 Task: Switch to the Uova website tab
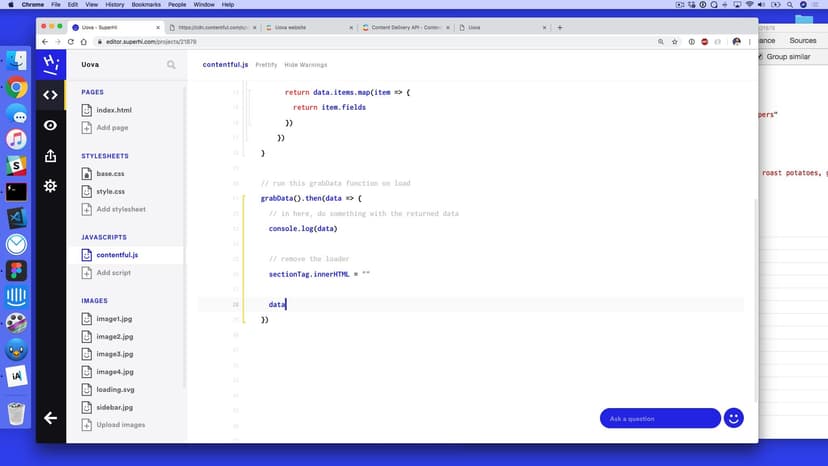click(x=300, y=27)
